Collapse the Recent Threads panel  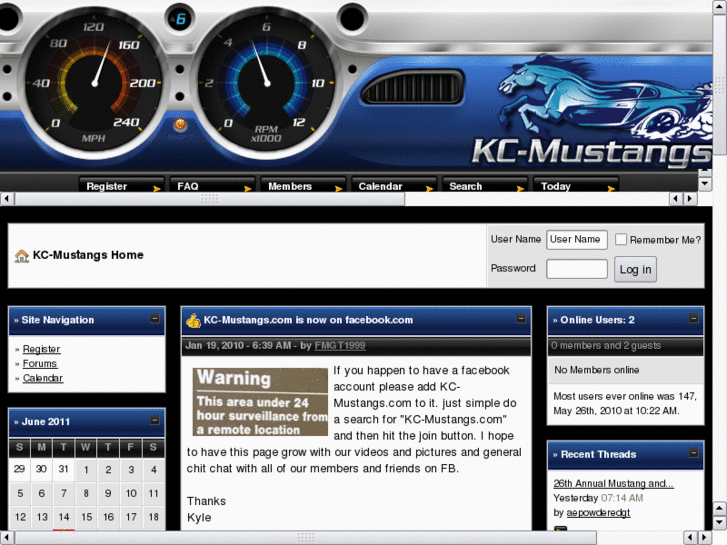tap(694, 453)
